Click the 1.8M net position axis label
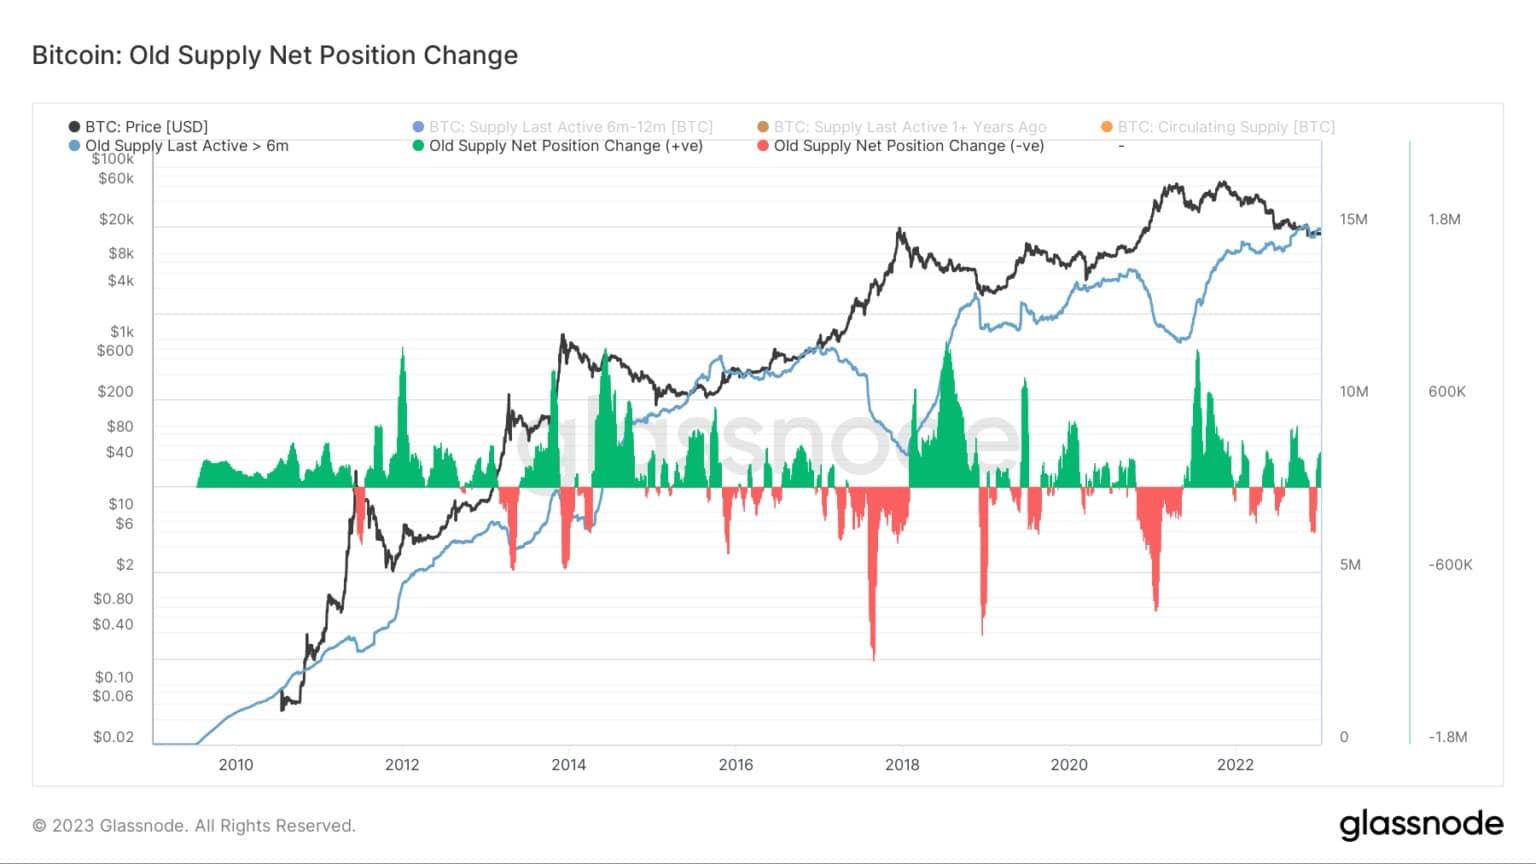Viewport: 1536px width, 864px height. [x=1444, y=220]
